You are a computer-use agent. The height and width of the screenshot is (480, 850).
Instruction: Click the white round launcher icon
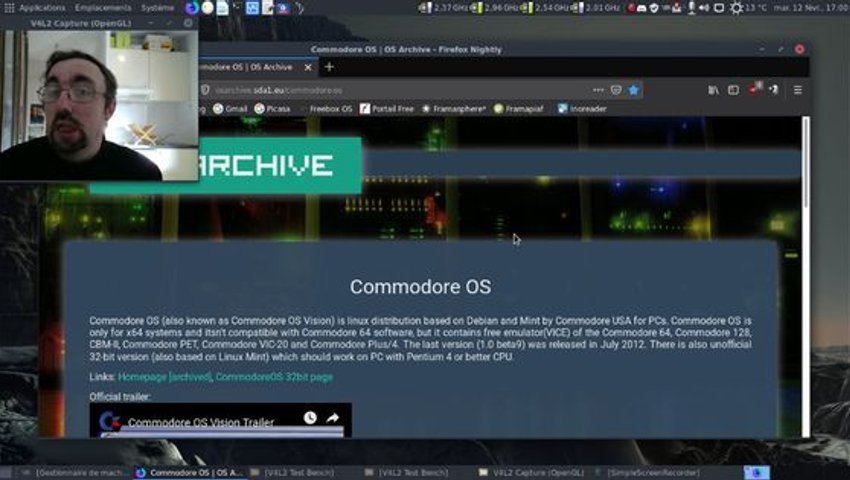(207, 8)
